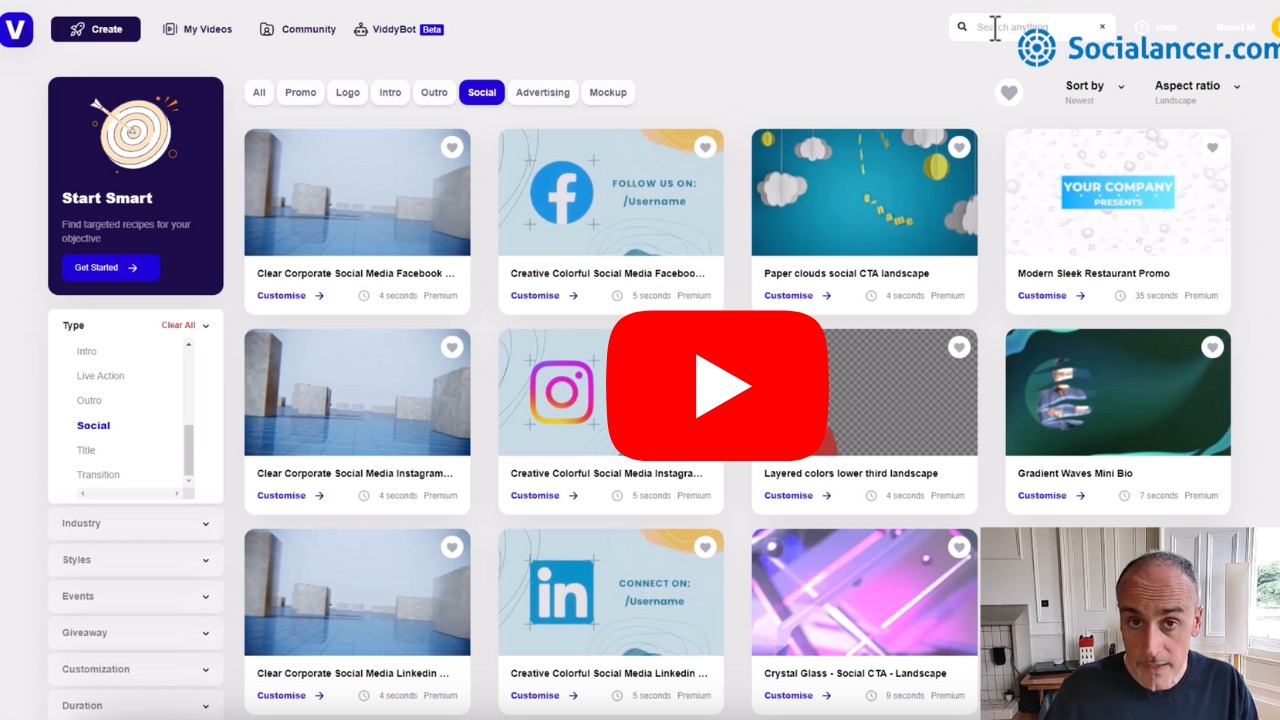Viewport: 1280px width, 720px height.
Task: Toggle the favourites heart filter
Action: pyautogui.click(x=1009, y=93)
